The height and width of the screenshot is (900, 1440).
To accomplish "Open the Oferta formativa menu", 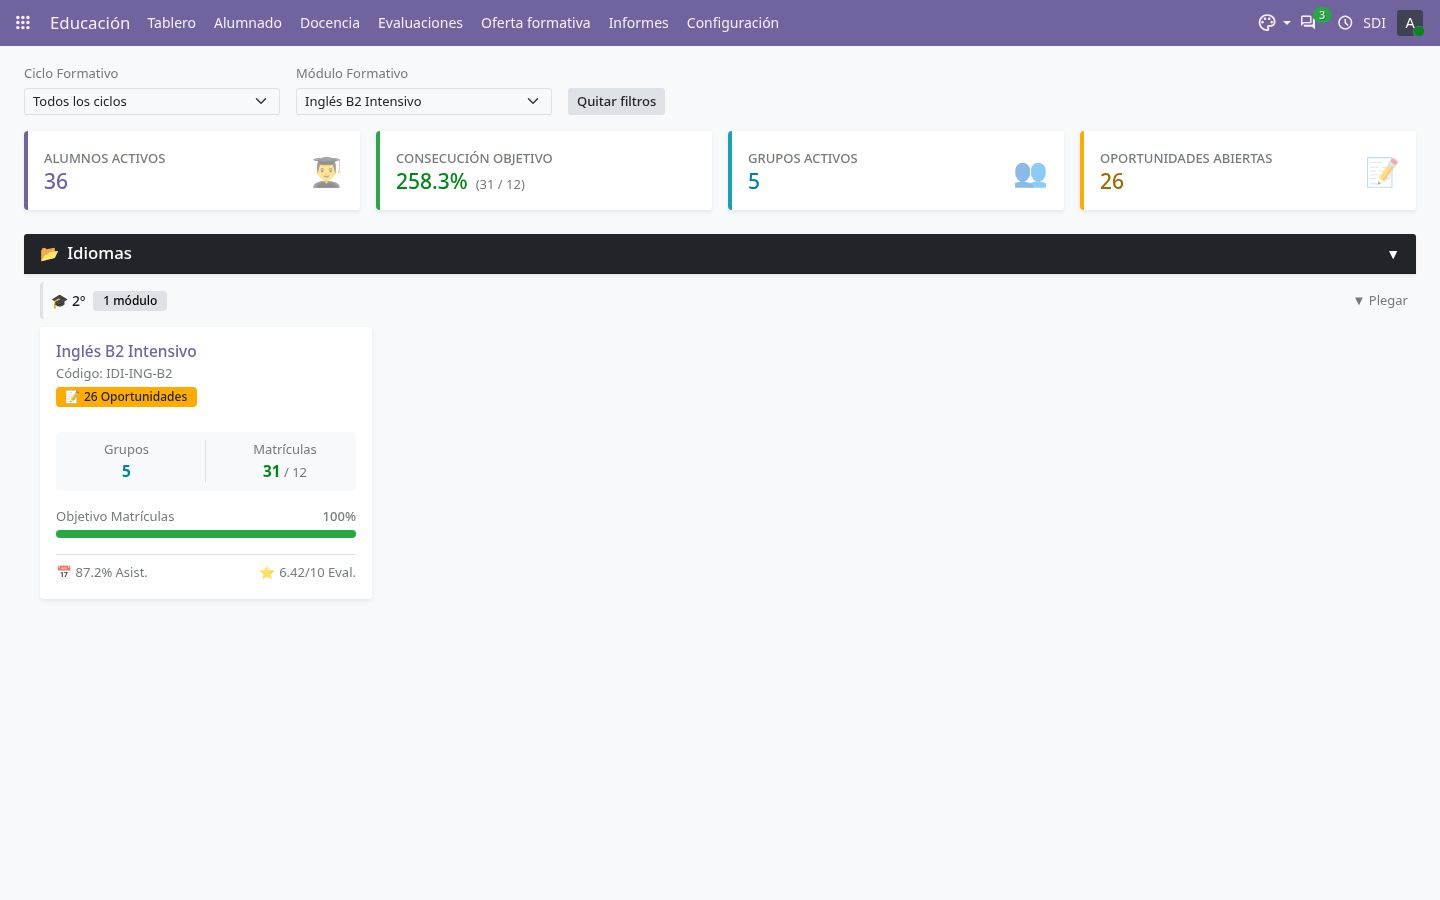I will (535, 22).
